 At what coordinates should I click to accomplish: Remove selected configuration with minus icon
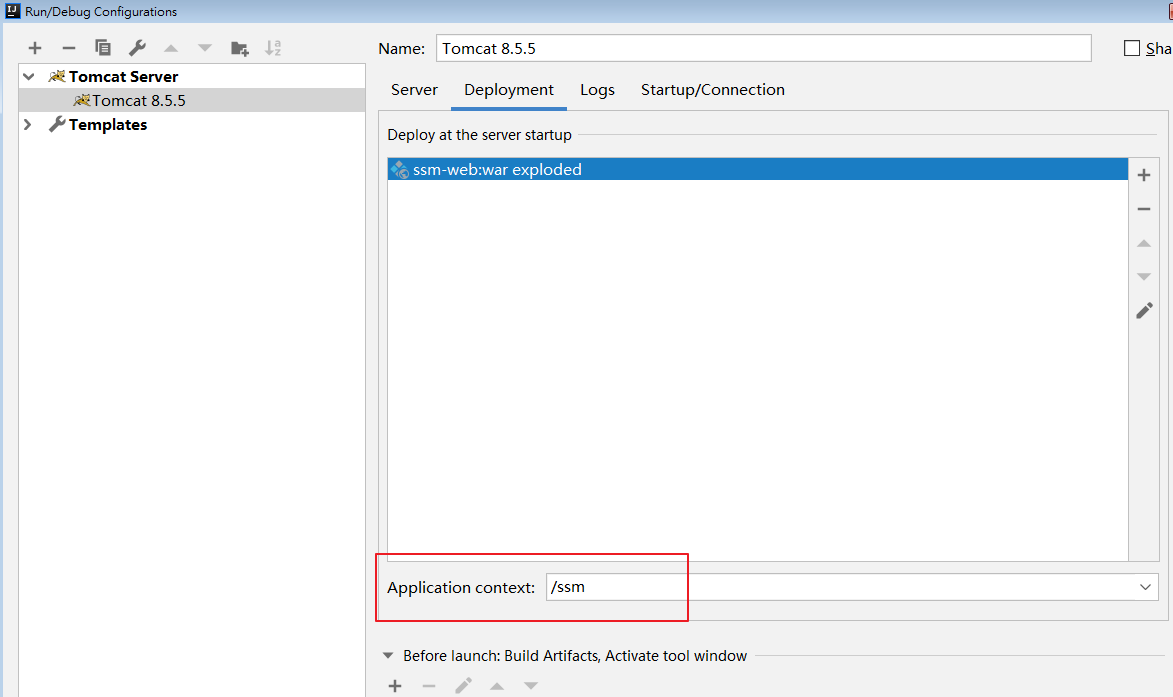69,48
